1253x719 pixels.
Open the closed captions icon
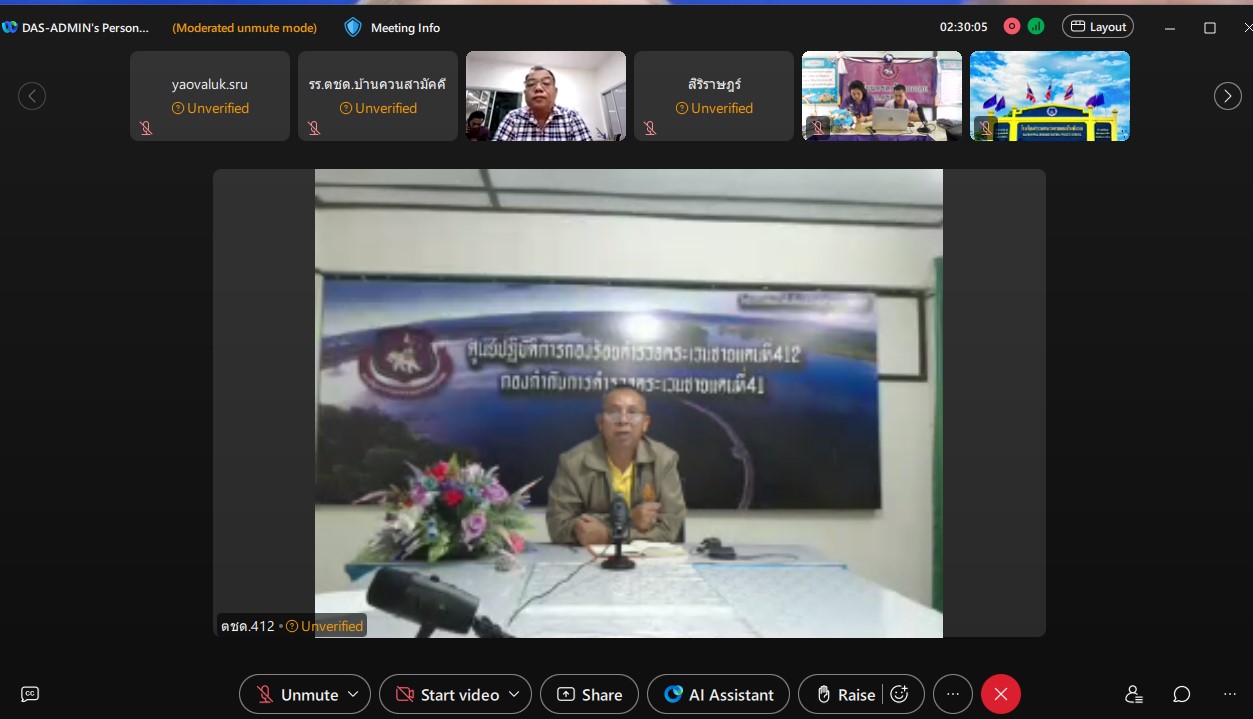[30, 694]
